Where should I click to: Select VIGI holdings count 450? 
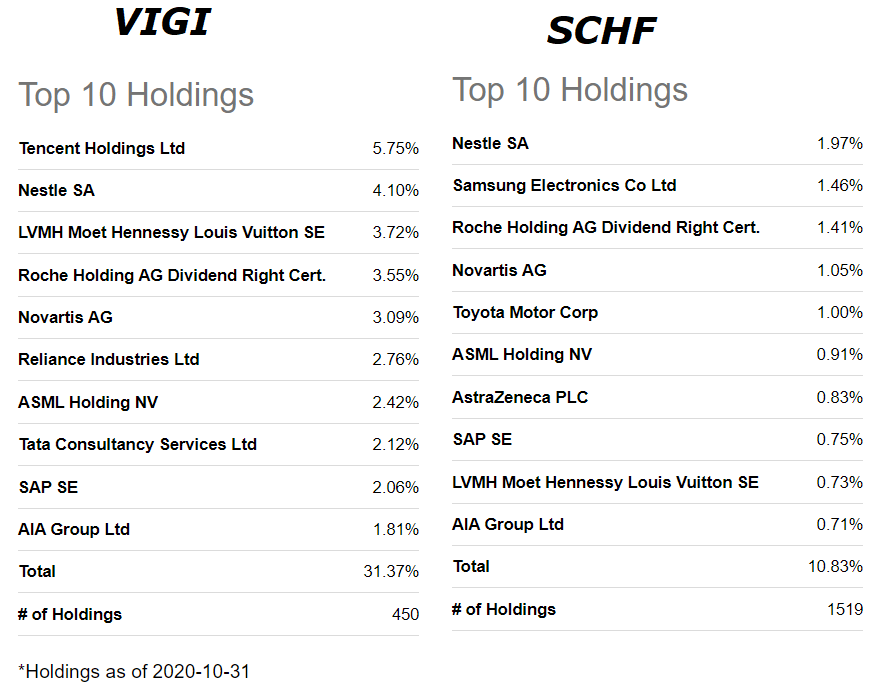(x=406, y=614)
